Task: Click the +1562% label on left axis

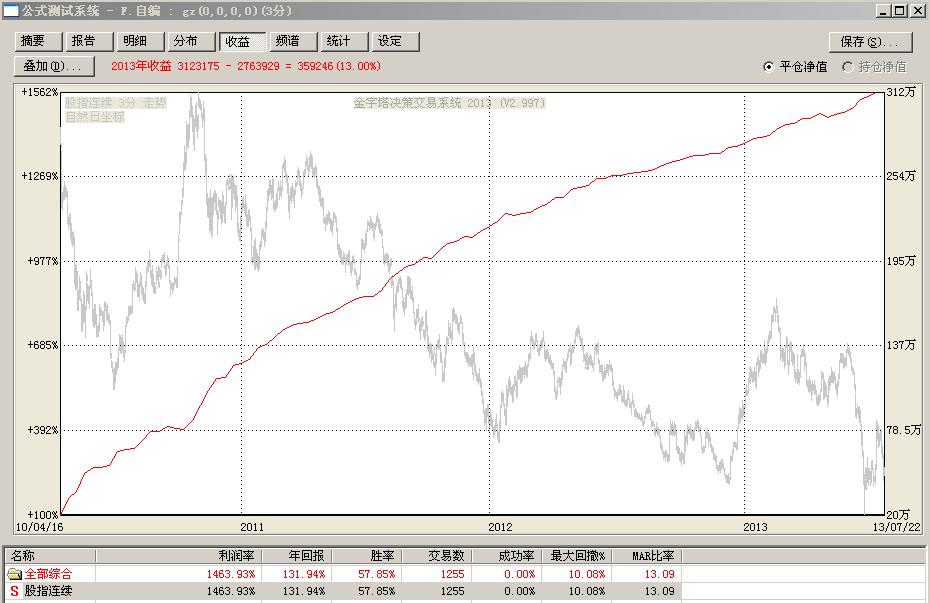Action: (40, 92)
